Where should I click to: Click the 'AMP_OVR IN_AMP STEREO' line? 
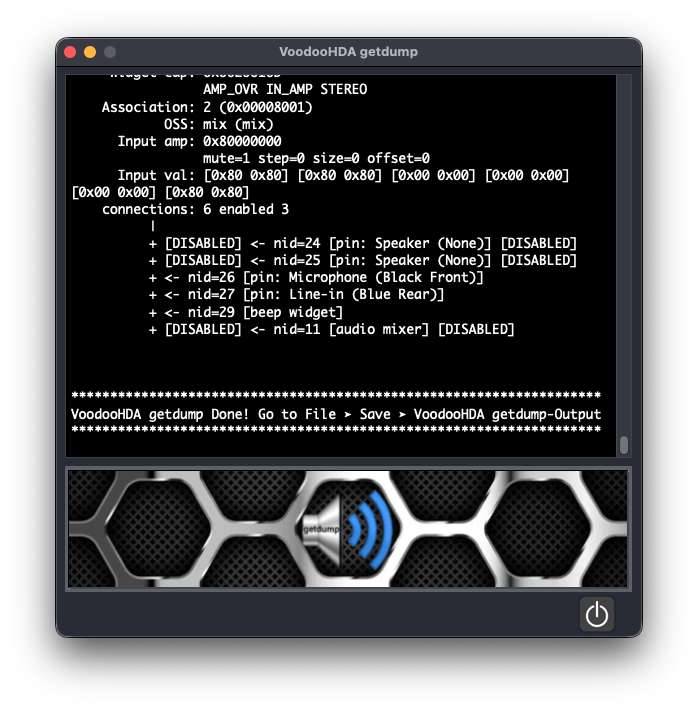pos(285,89)
